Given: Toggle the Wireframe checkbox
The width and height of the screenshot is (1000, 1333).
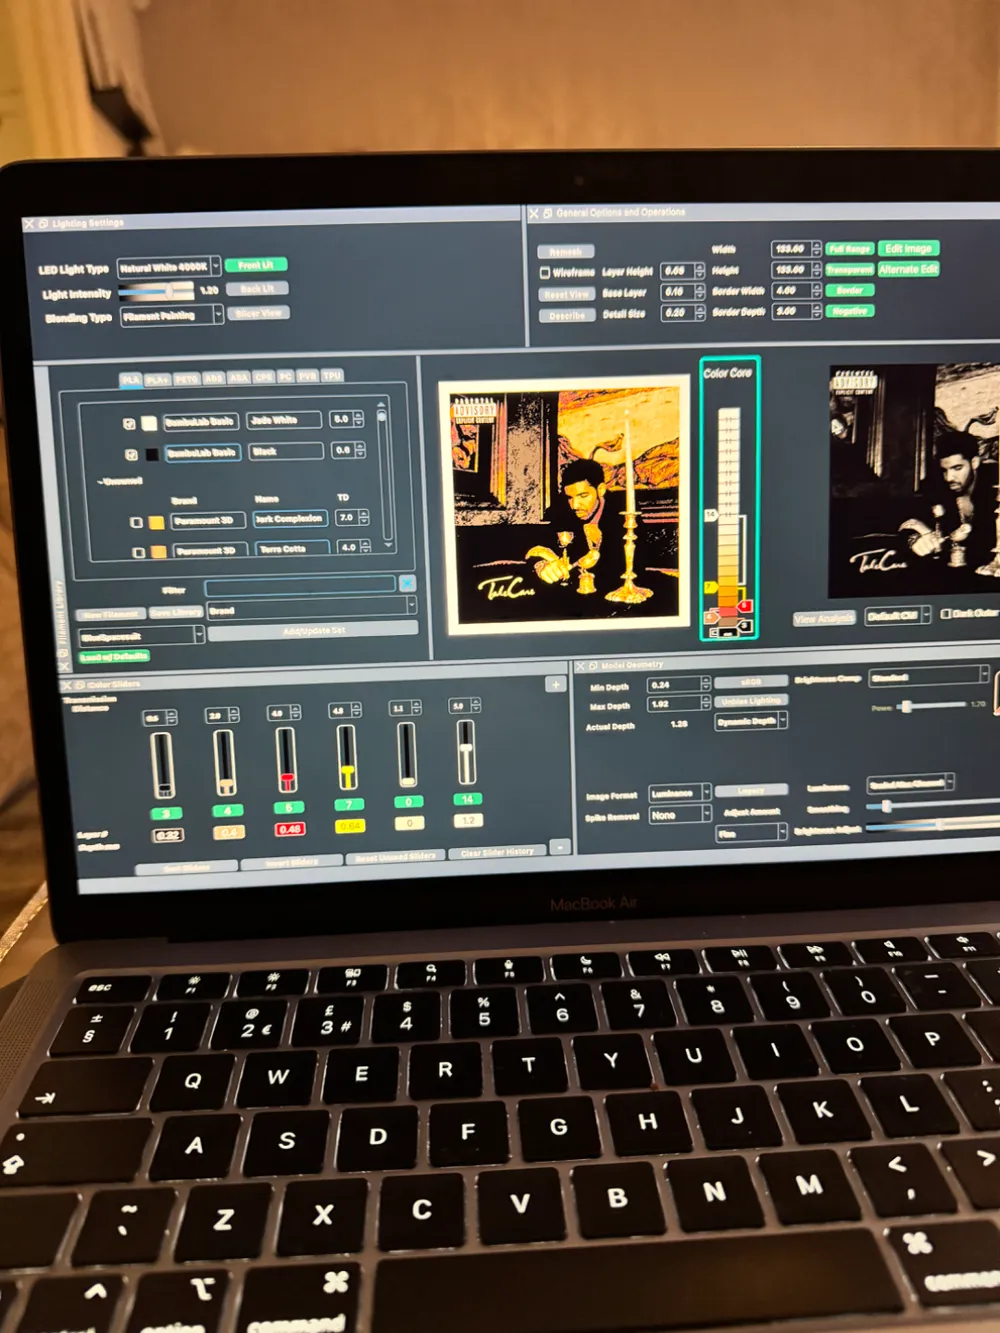Looking at the screenshot, I should [x=545, y=272].
